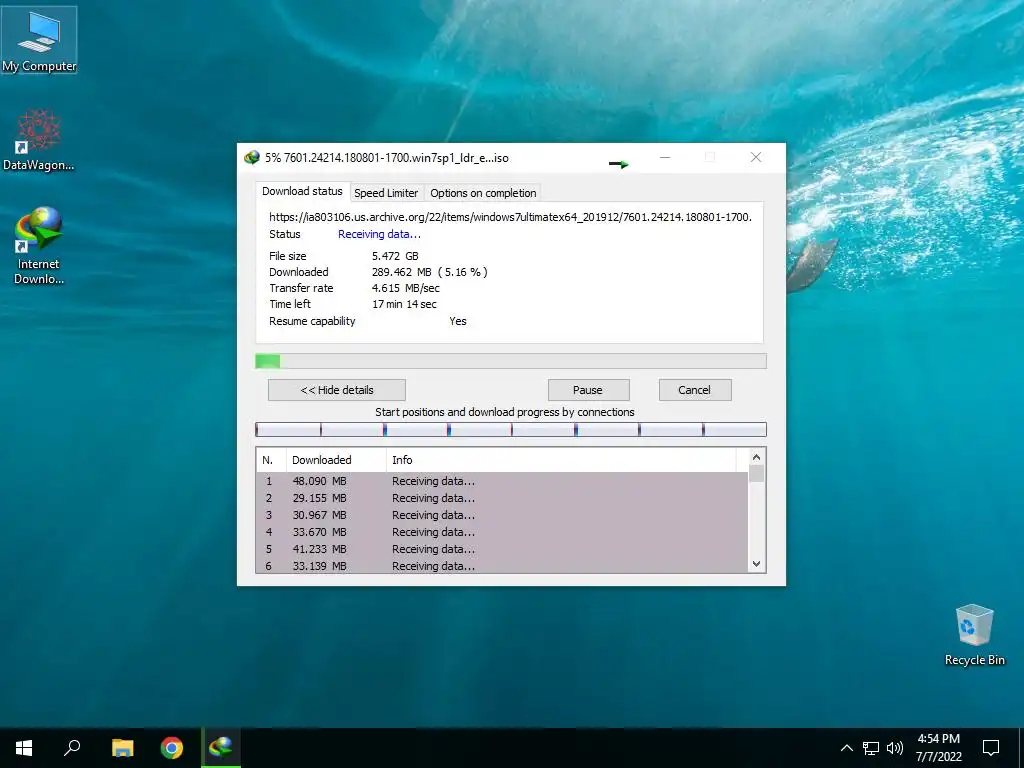Cancel the download
Viewport: 1024px width, 768px height.
pos(695,390)
